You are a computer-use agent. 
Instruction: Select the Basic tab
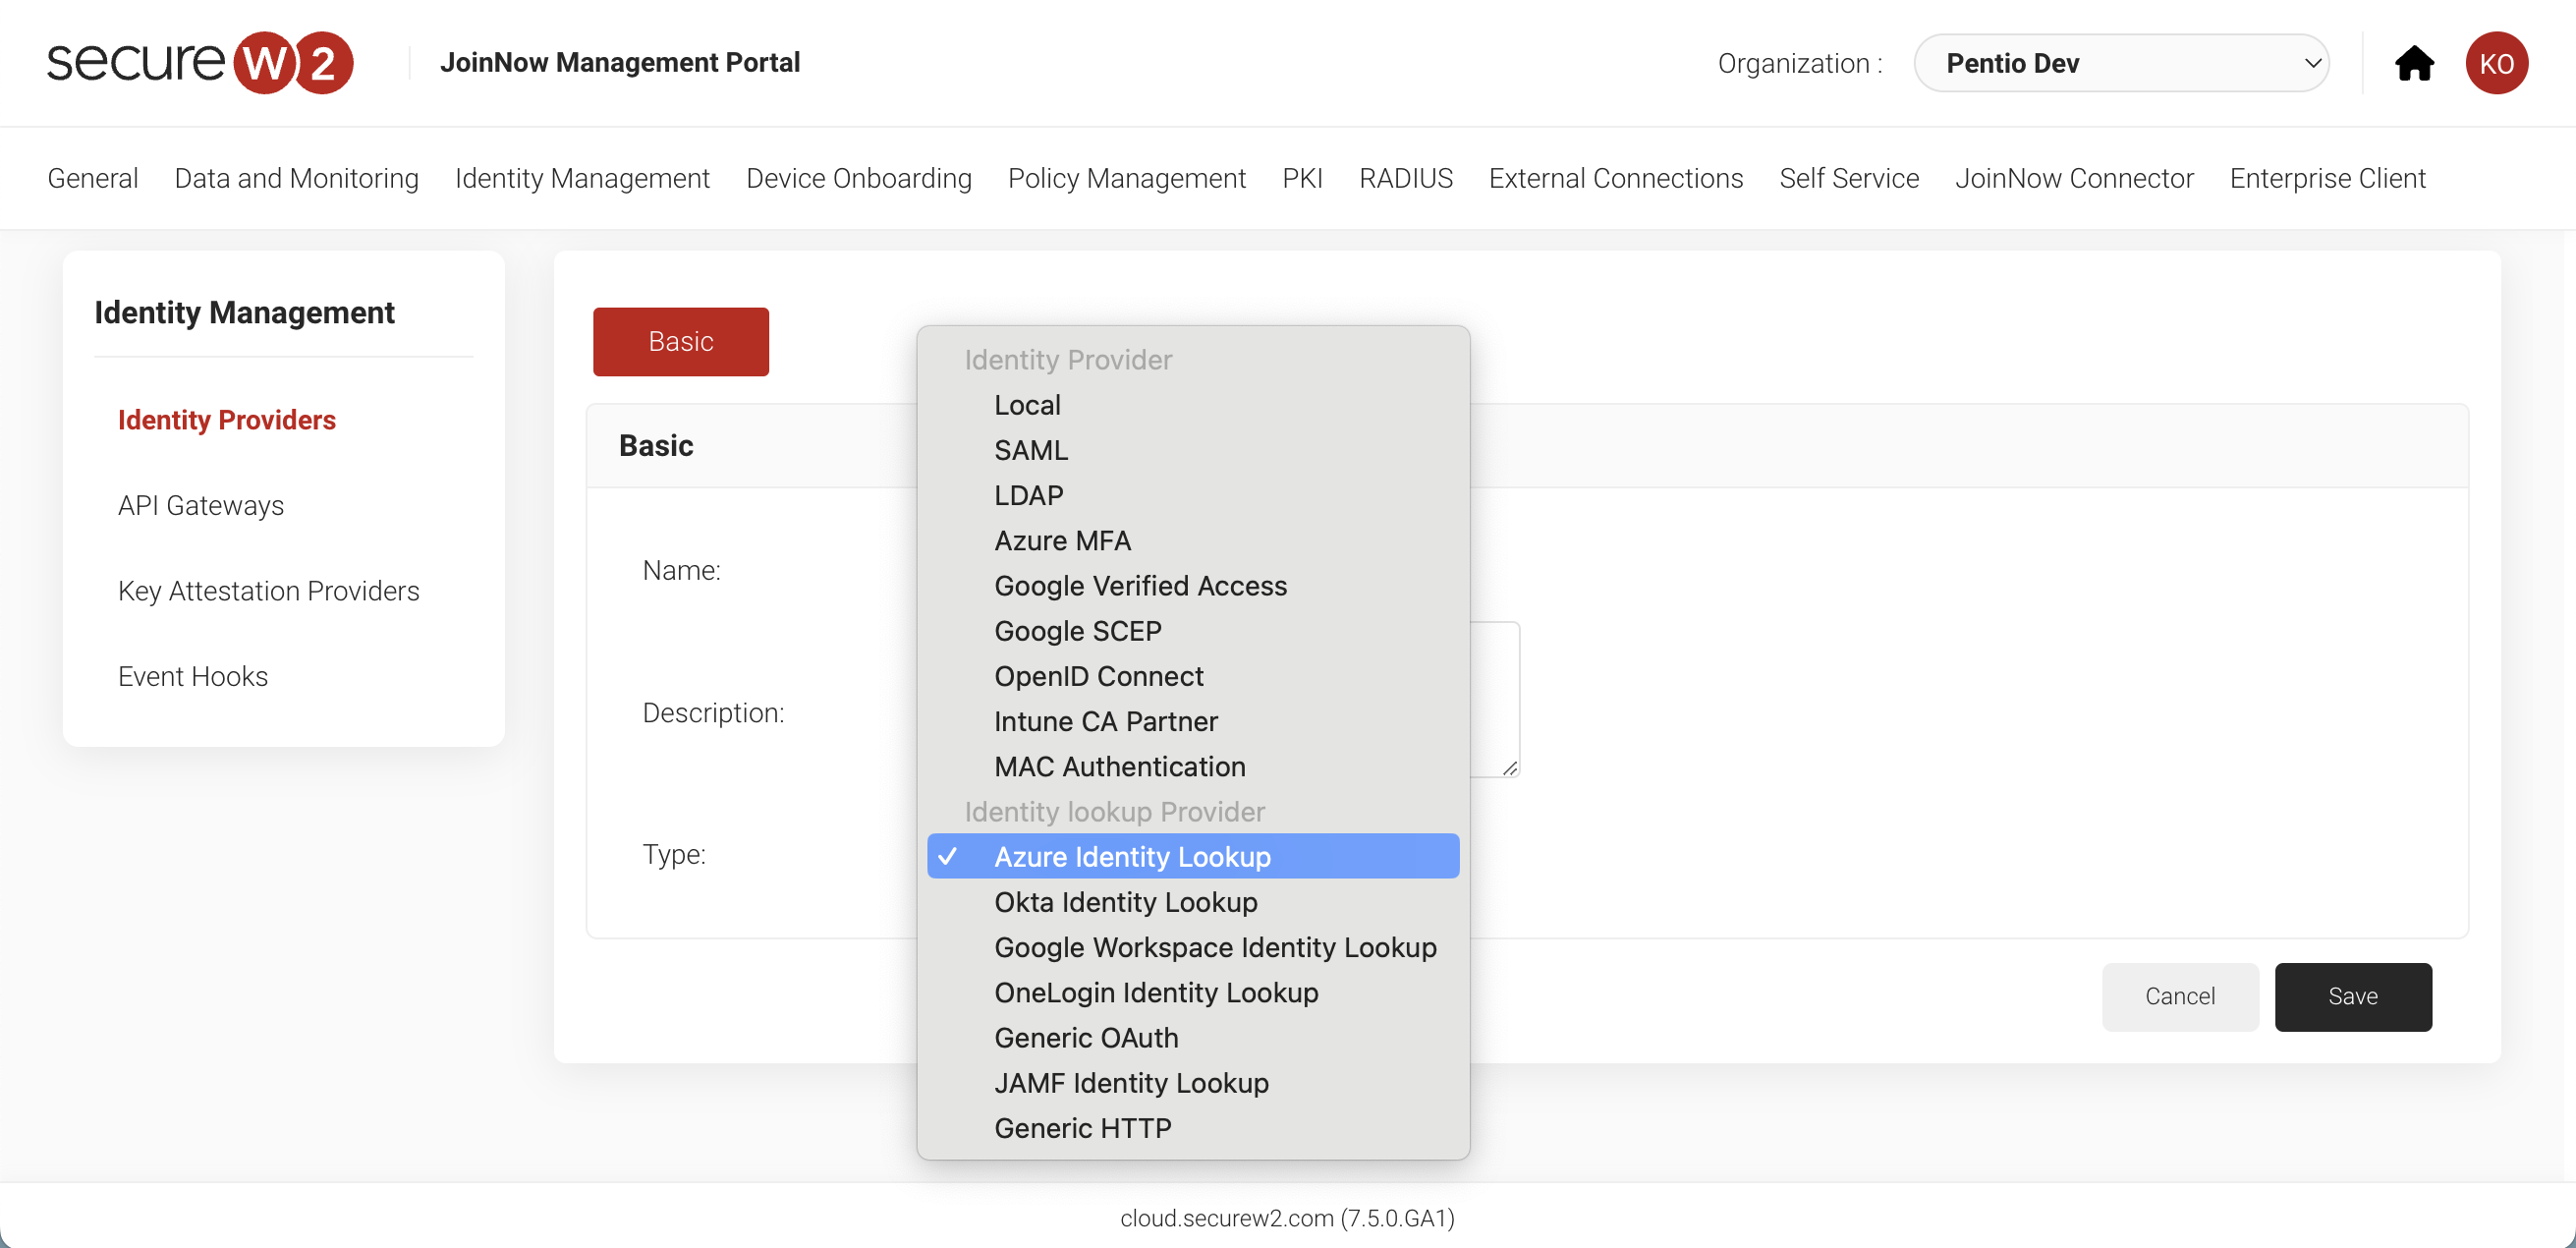[x=680, y=342]
